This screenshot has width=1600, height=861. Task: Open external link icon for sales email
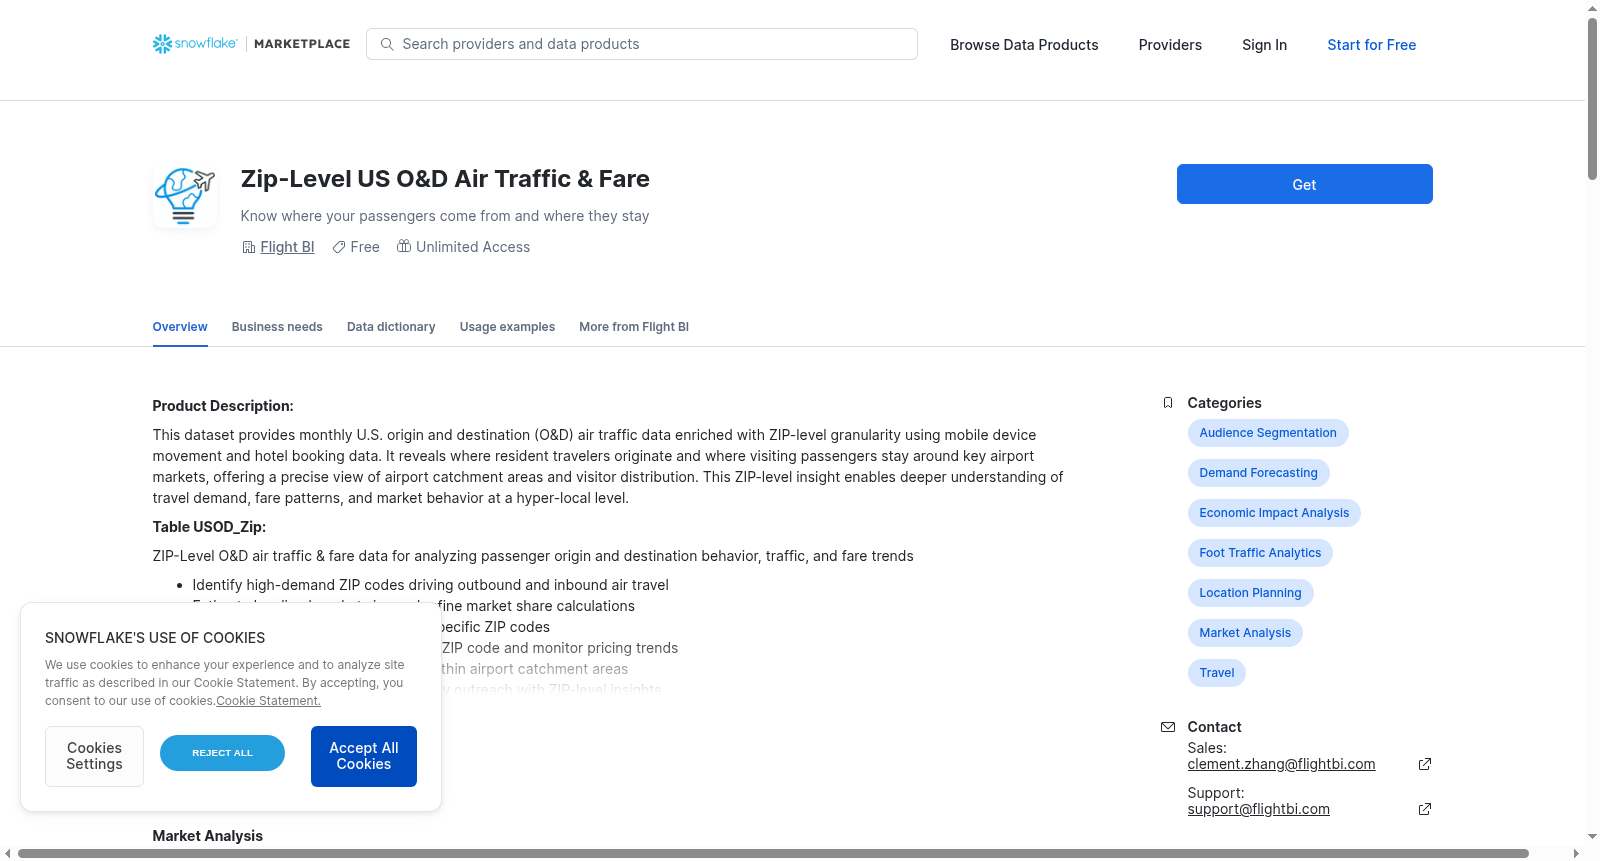pos(1425,764)
